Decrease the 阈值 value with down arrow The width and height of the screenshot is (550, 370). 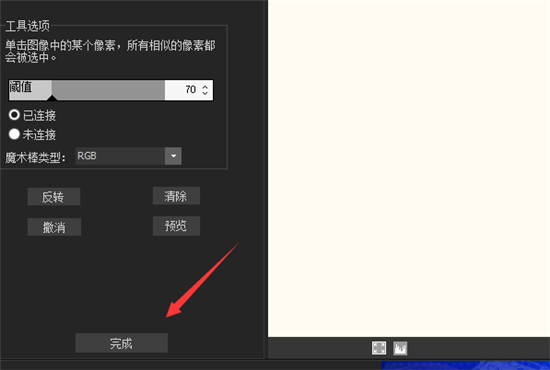[205, 93]
